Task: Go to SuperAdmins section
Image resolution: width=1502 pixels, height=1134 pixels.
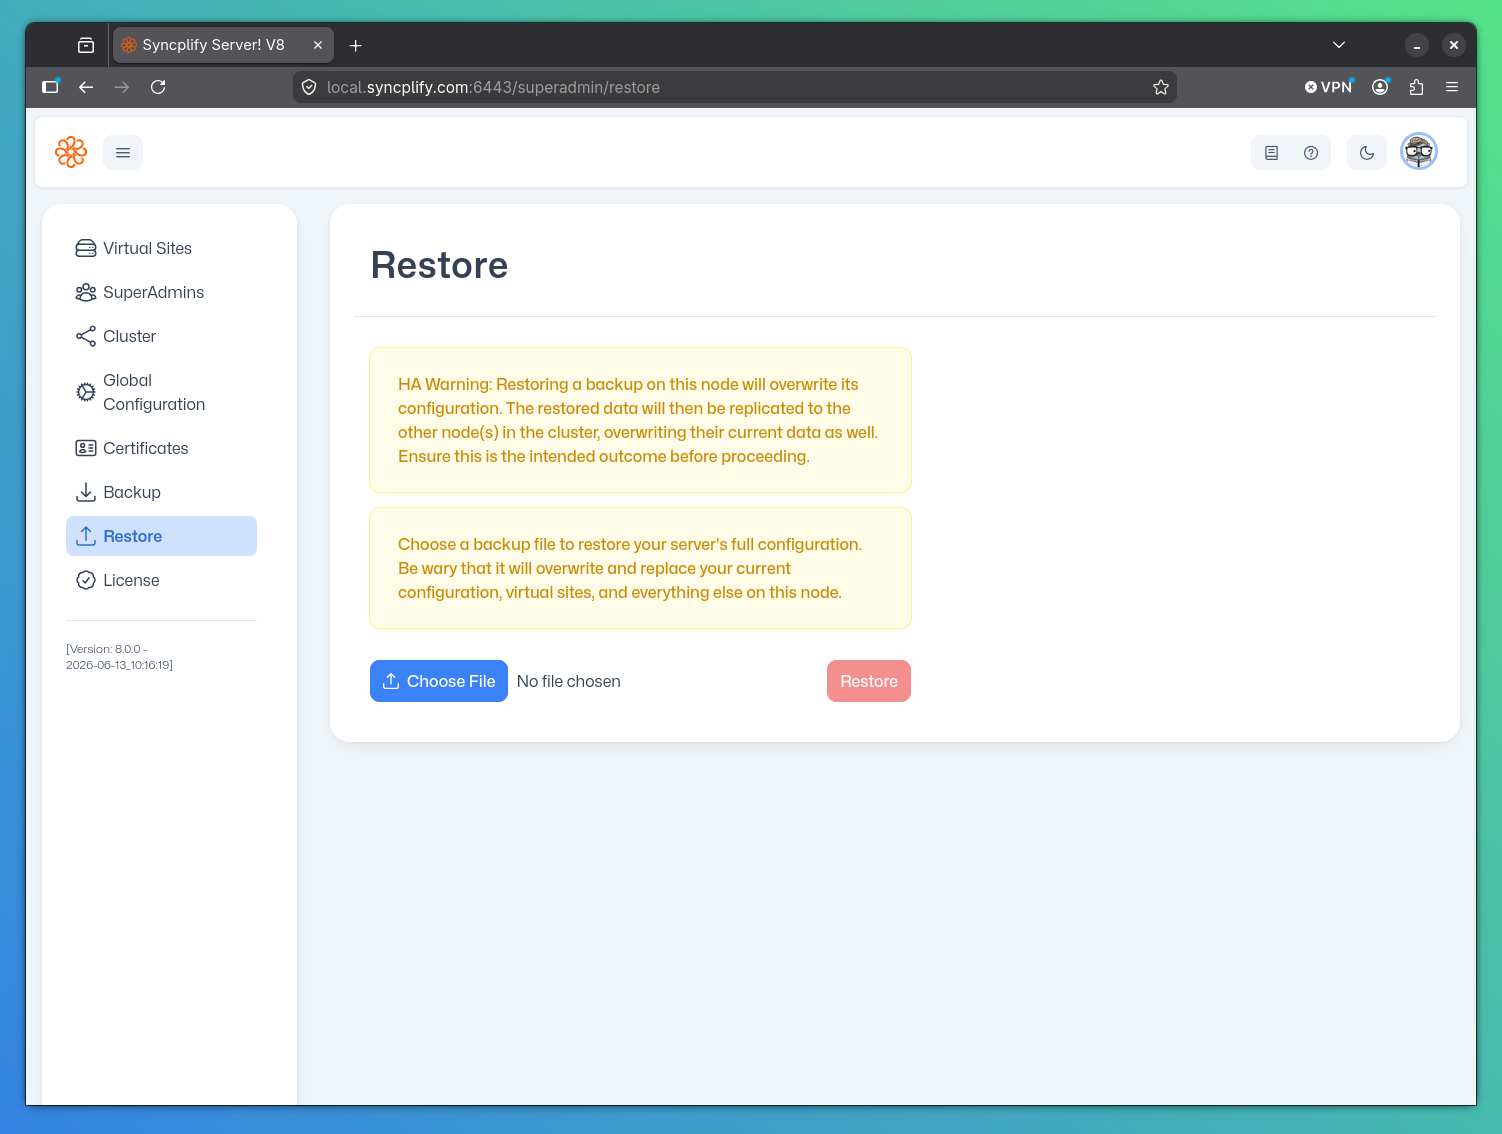Action: (x=161, y=292)
